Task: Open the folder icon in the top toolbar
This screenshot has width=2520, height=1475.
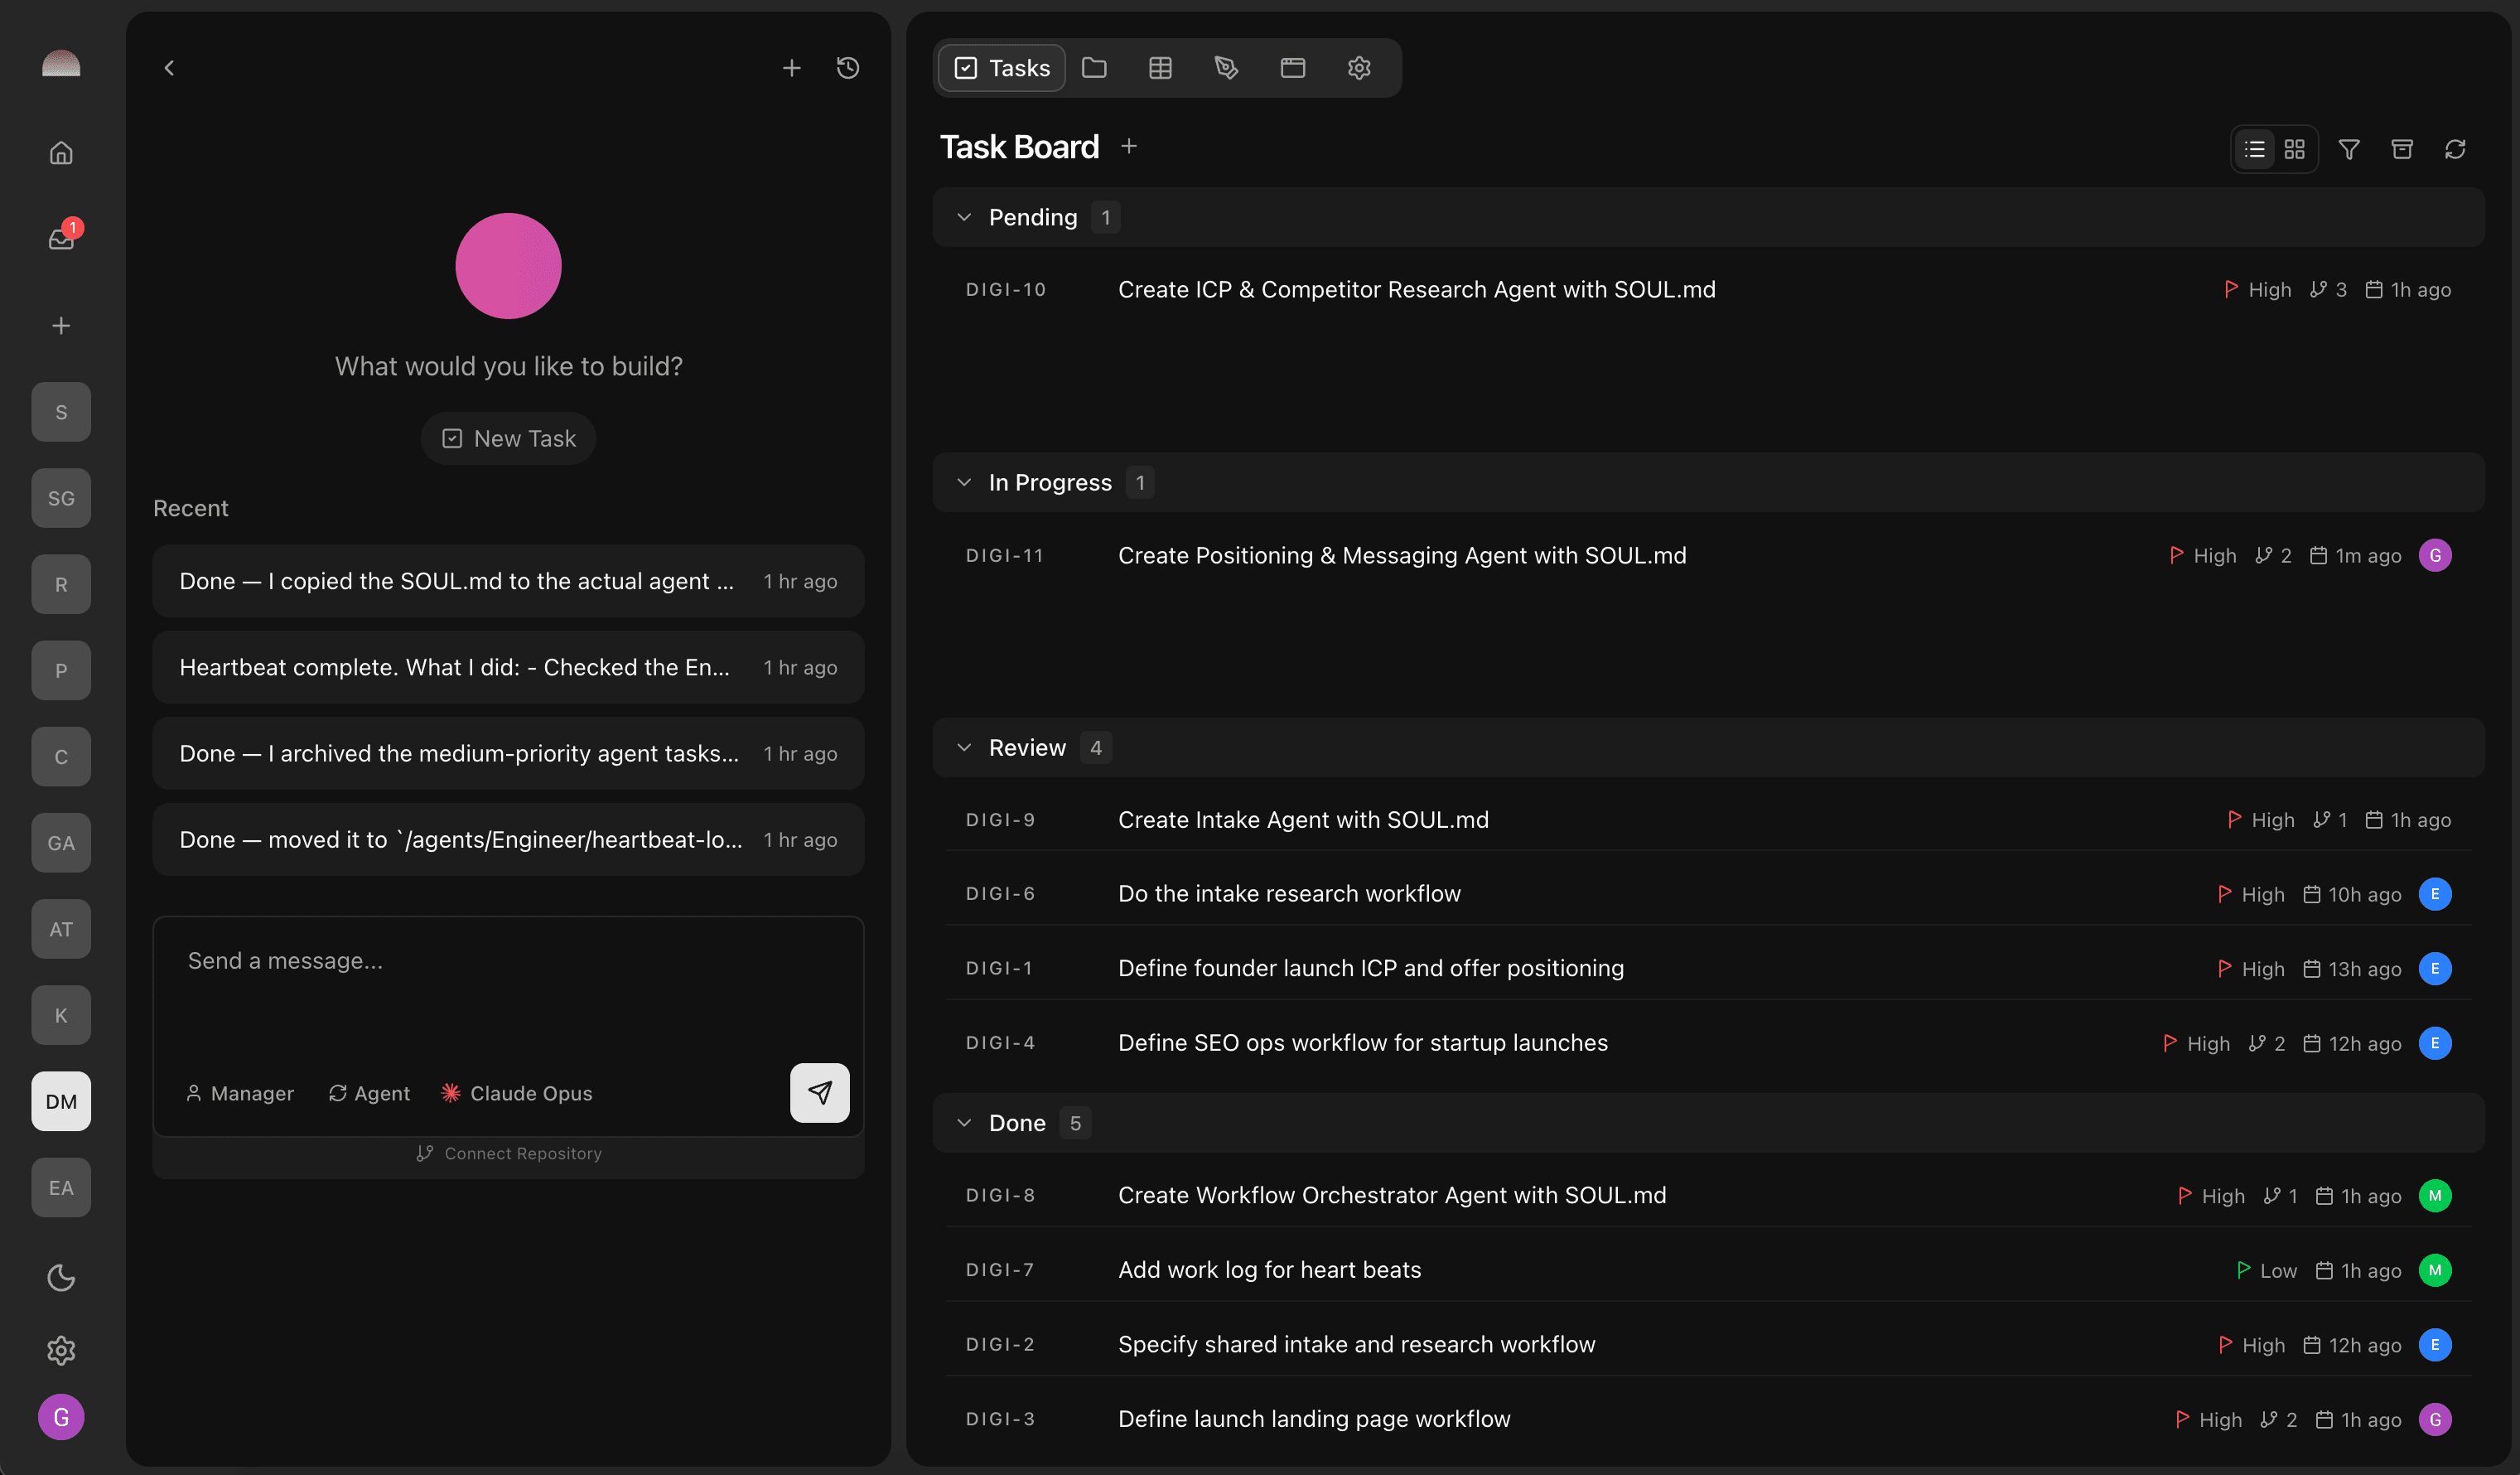Action: [x=1095, y=68]
